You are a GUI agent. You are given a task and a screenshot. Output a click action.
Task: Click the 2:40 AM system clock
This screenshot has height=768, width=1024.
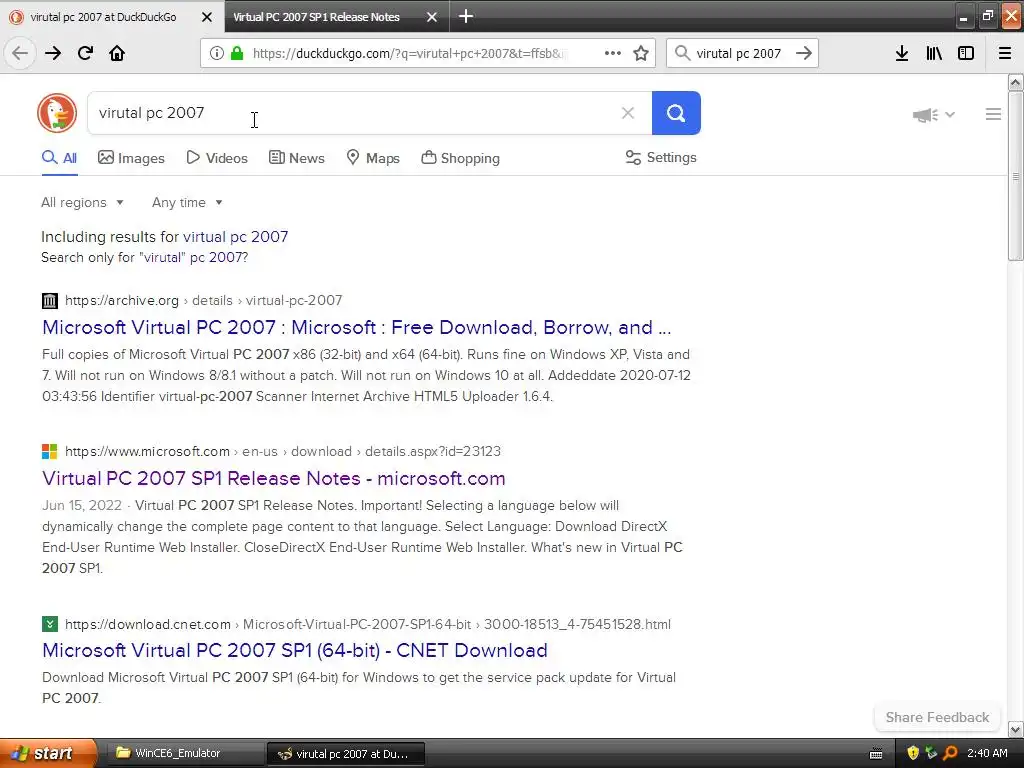coord(987,753)
